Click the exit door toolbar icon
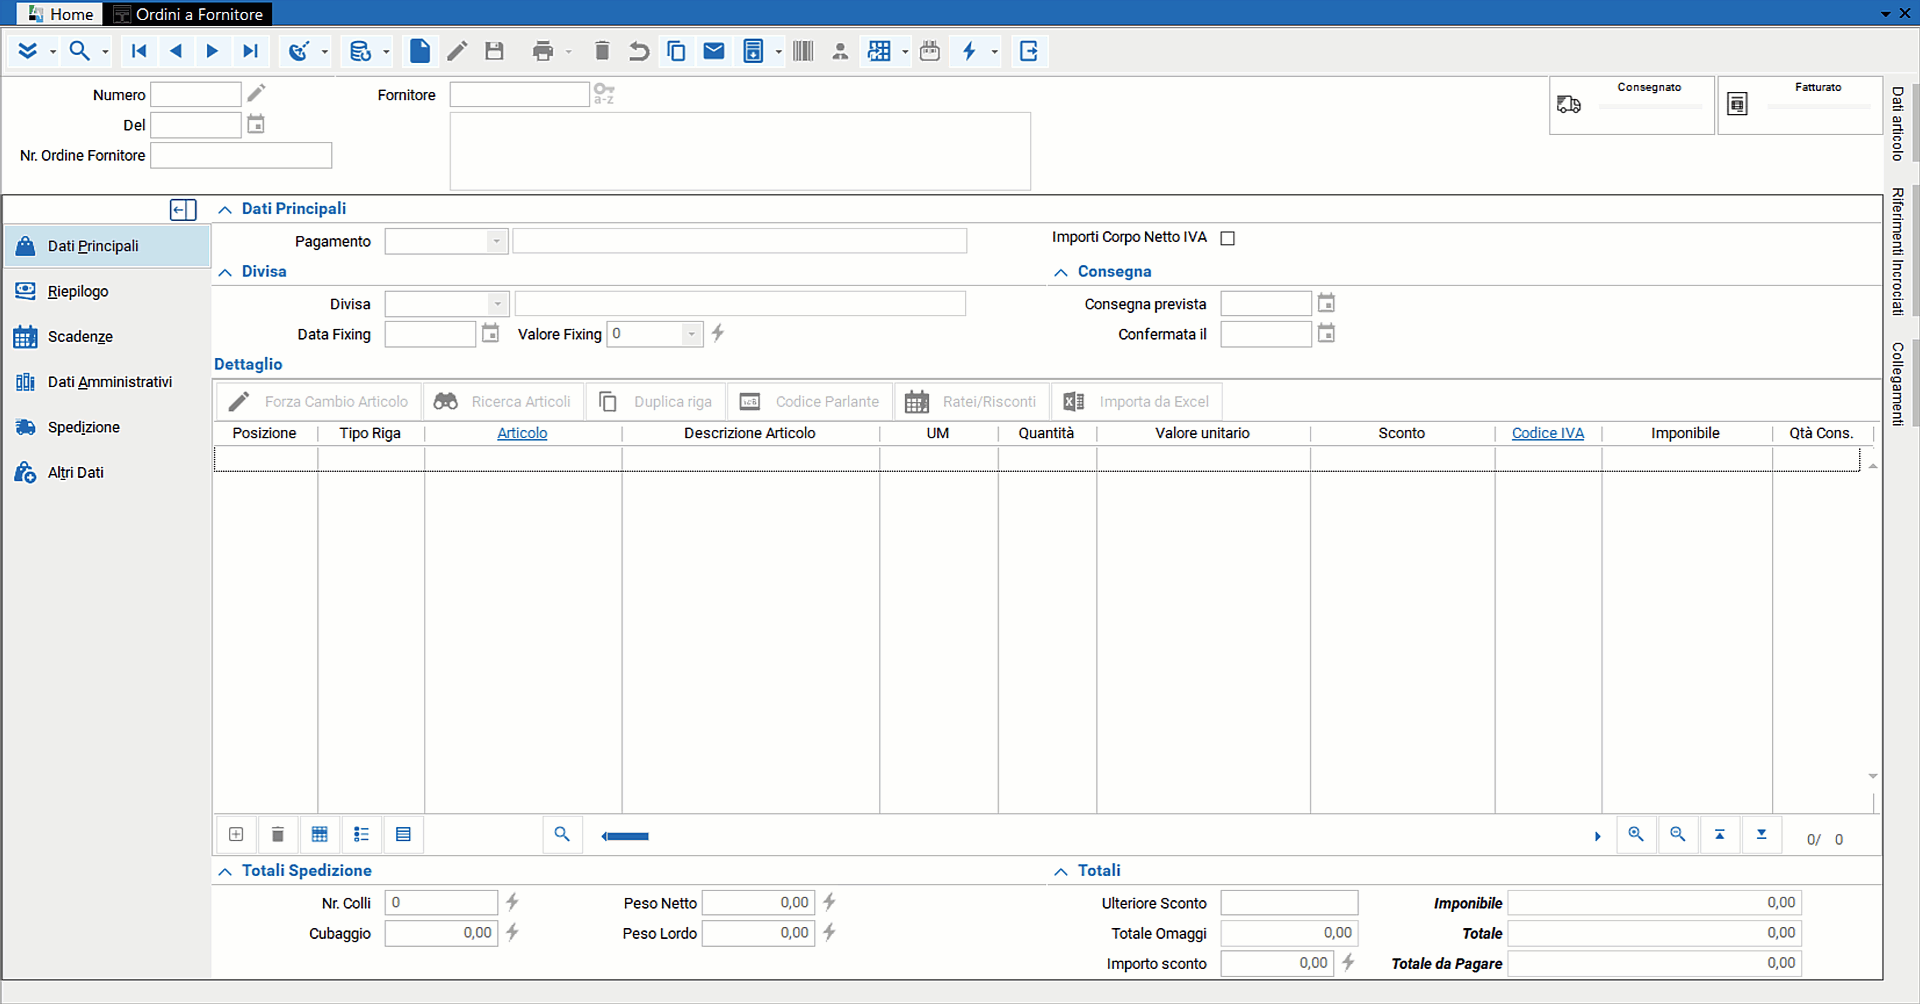 point(1028,51)
